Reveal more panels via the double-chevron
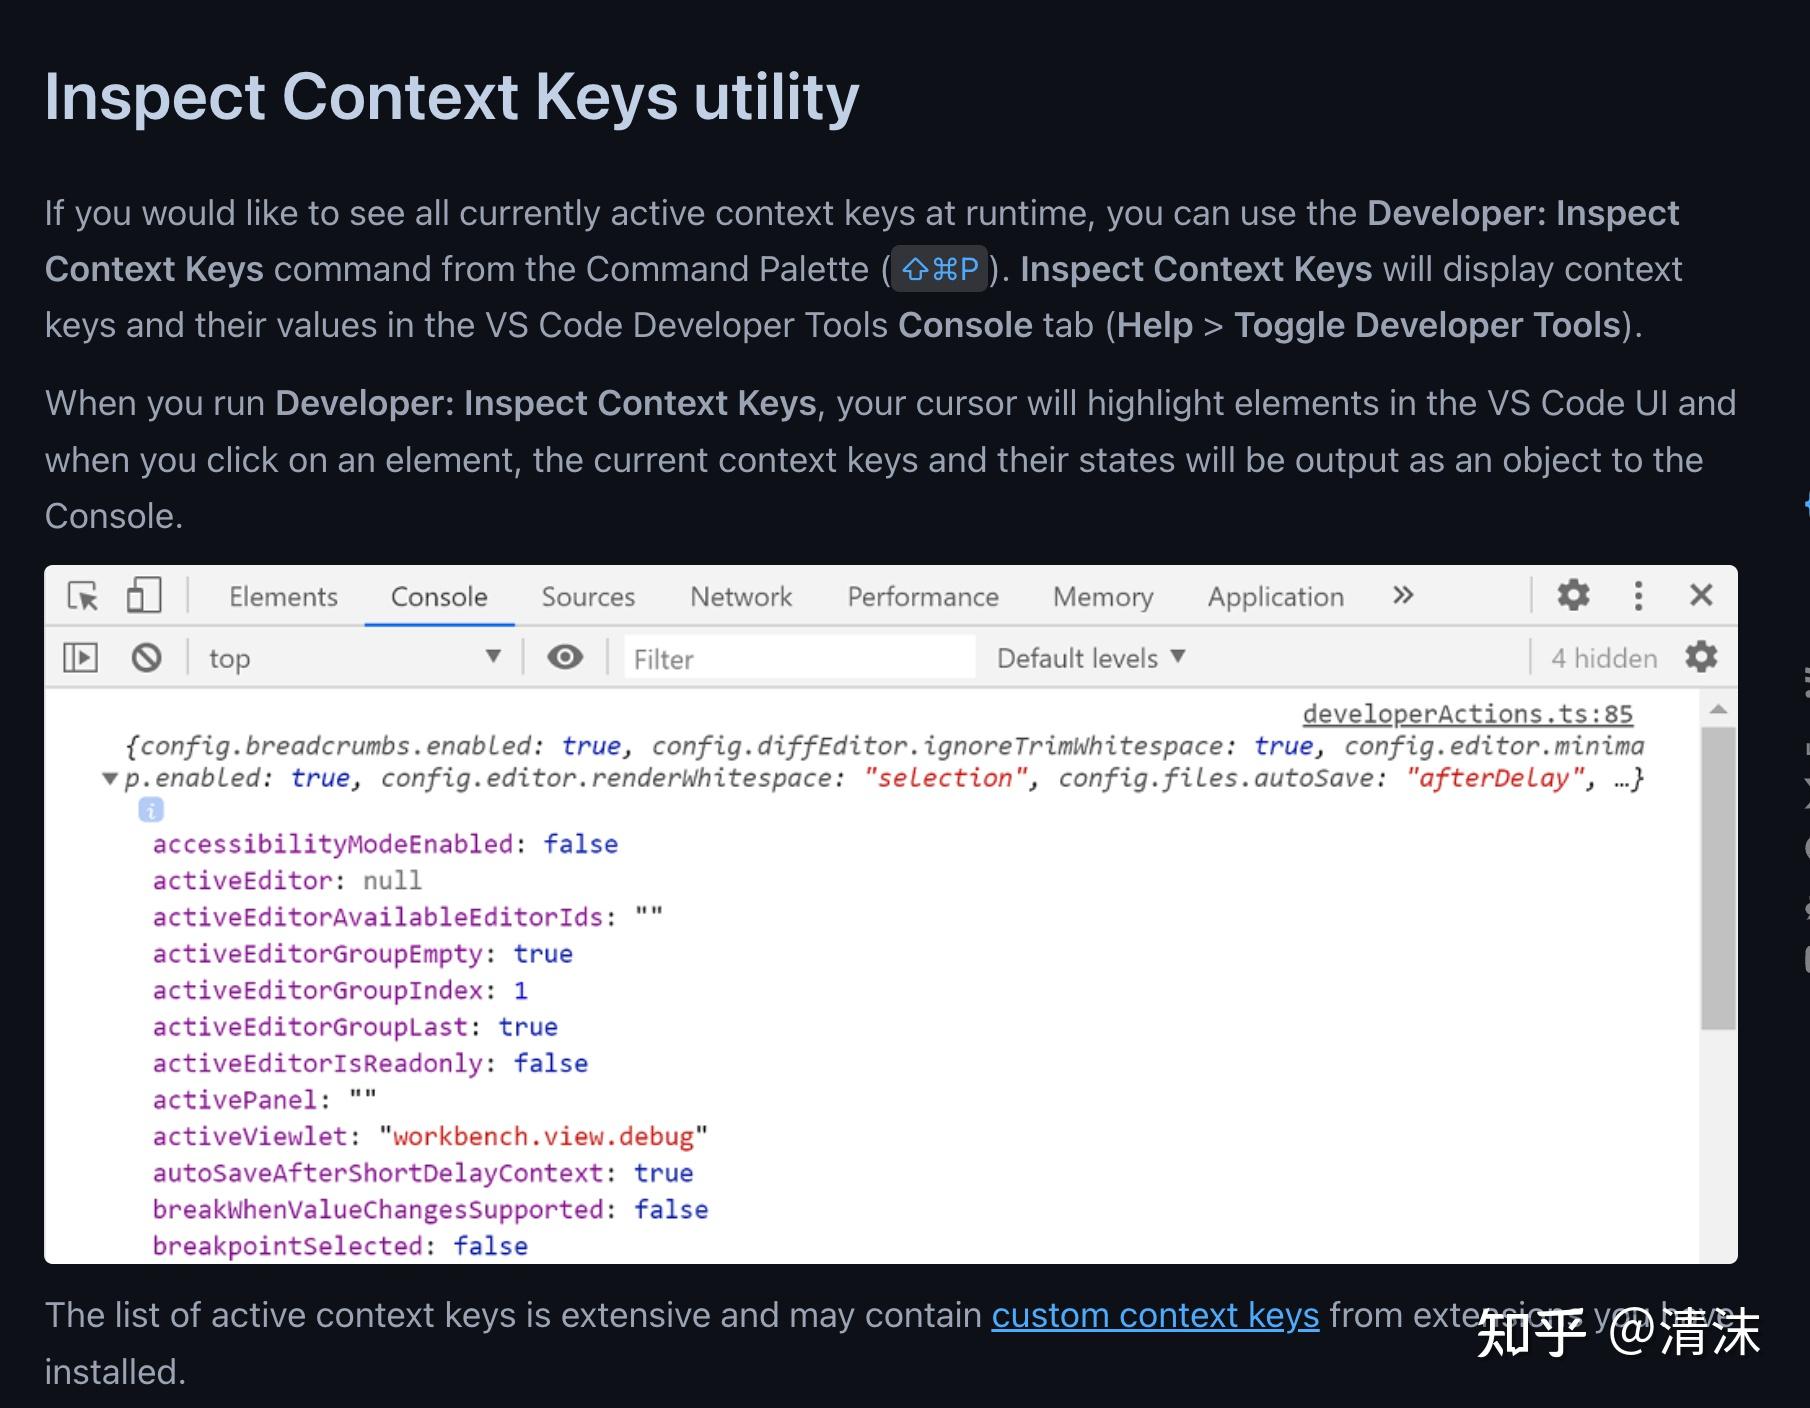The width and height of the screenshot is (1810, 1408). 1404,595
